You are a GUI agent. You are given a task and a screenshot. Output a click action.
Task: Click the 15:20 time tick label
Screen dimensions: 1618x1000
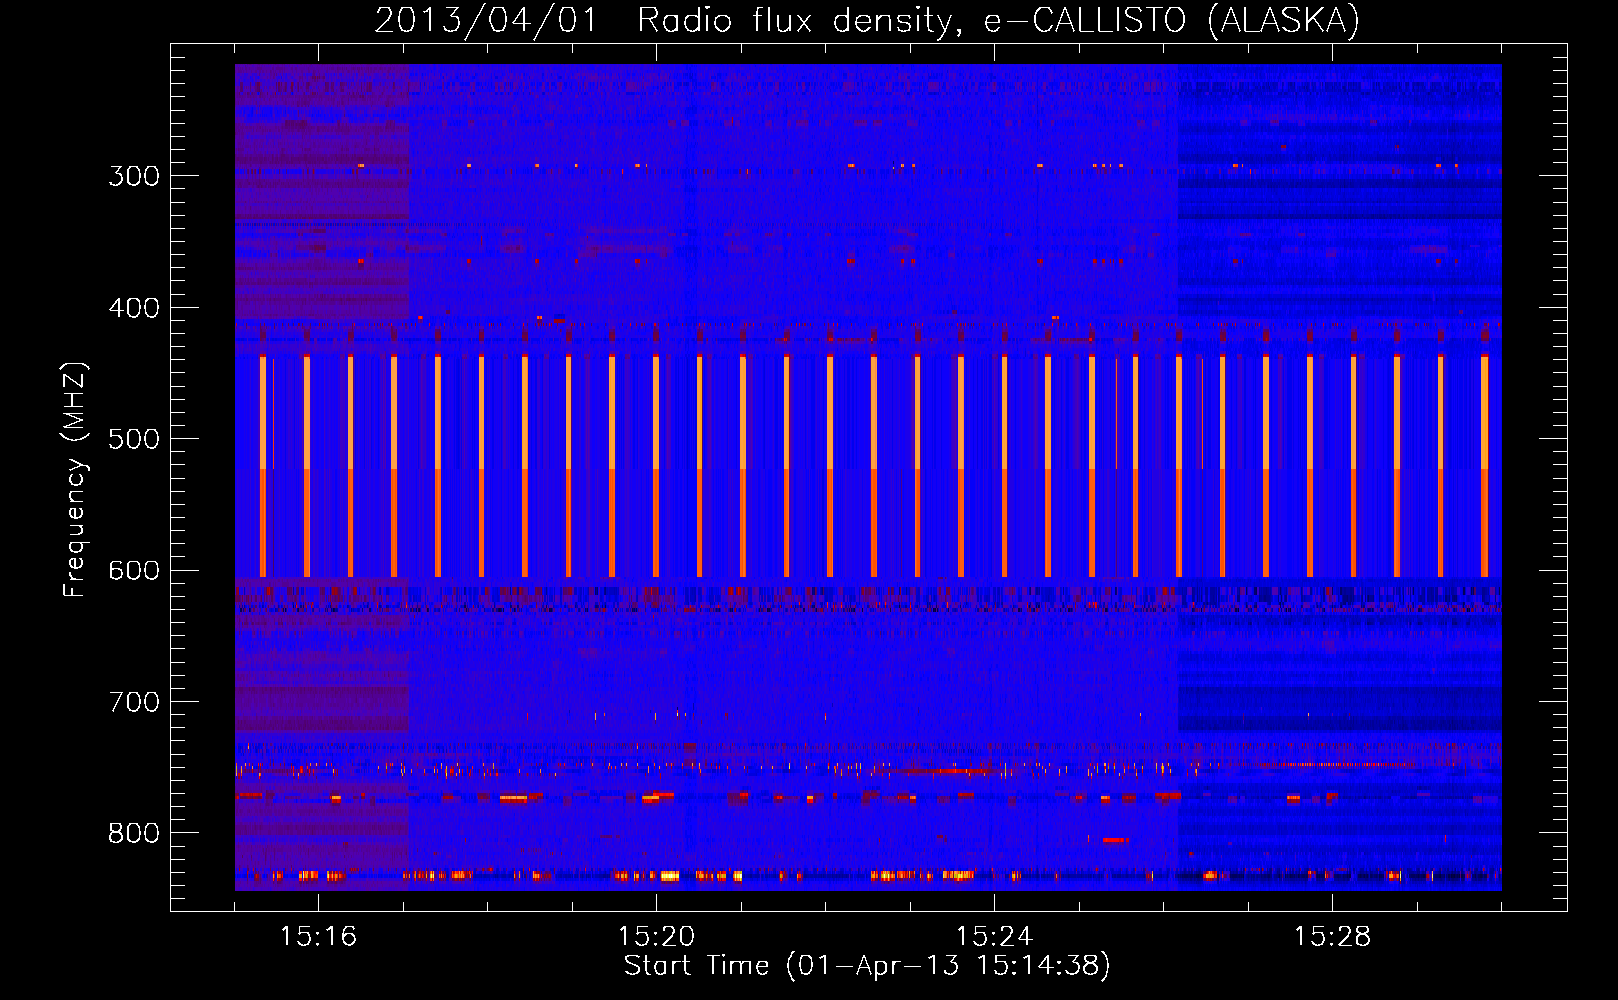[x=656, y=937]
